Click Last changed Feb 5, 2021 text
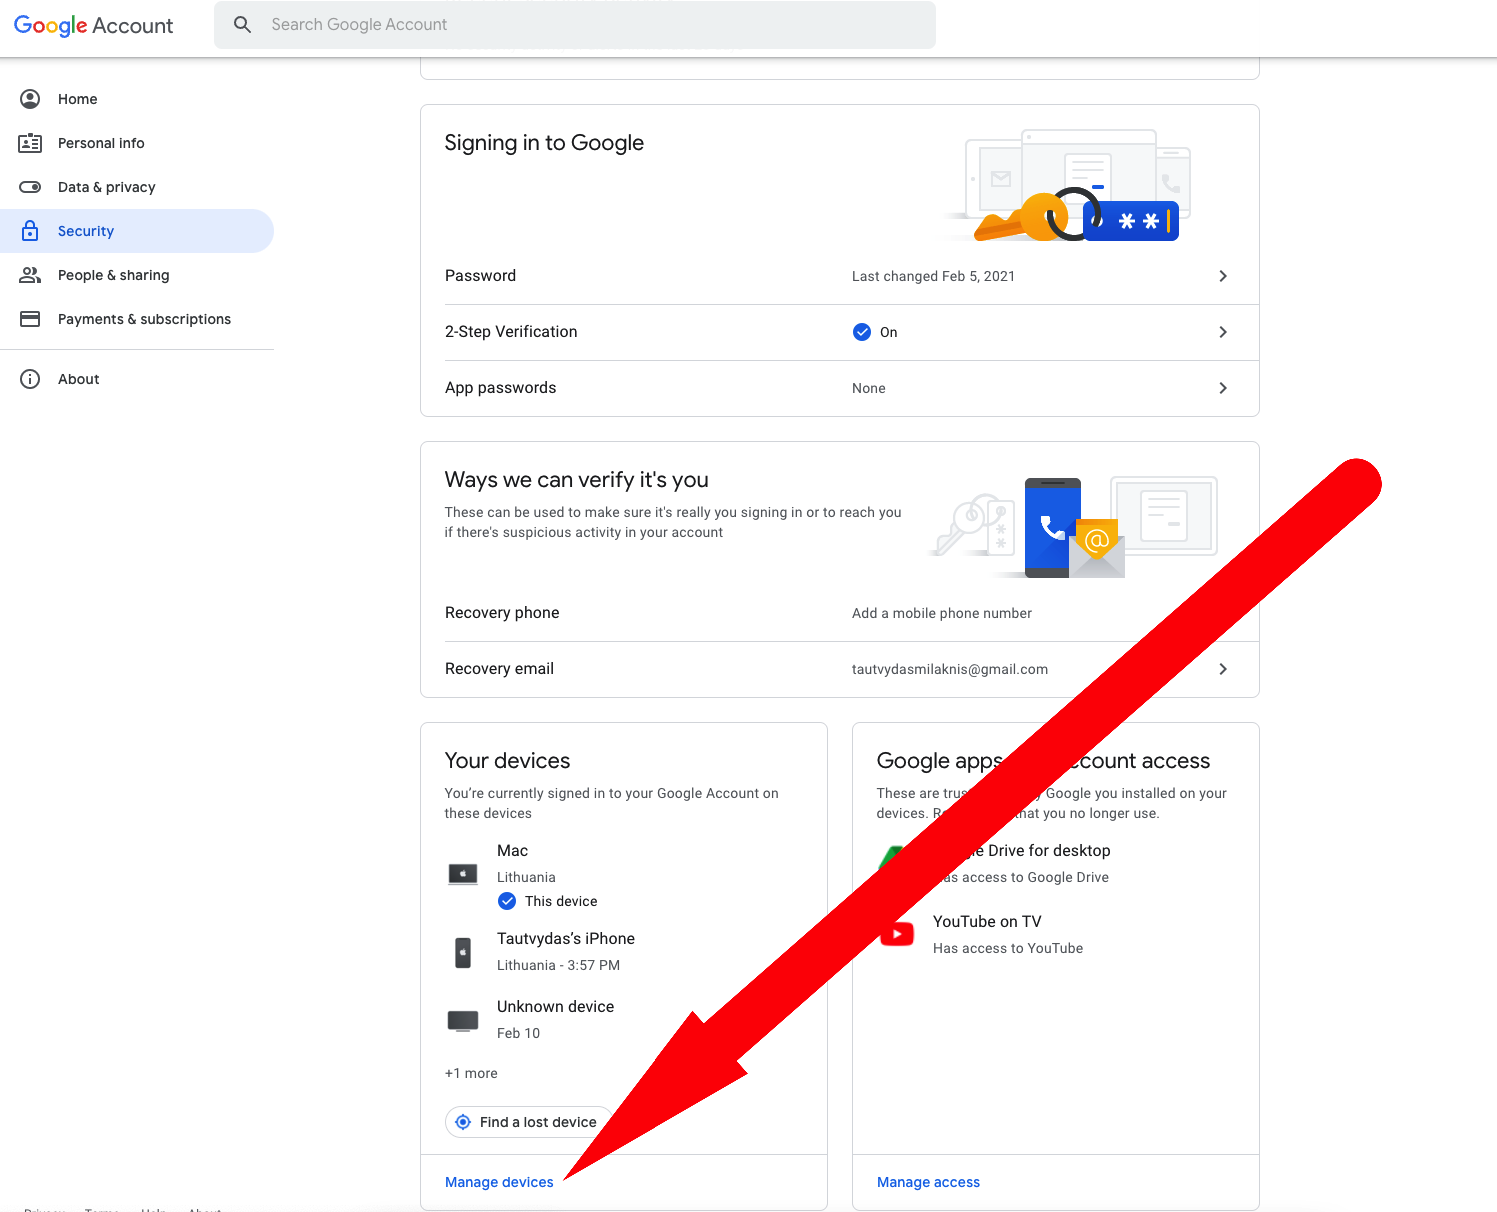The width and height of the screenshot is (1497, 1212). click(x=933, y=276)
